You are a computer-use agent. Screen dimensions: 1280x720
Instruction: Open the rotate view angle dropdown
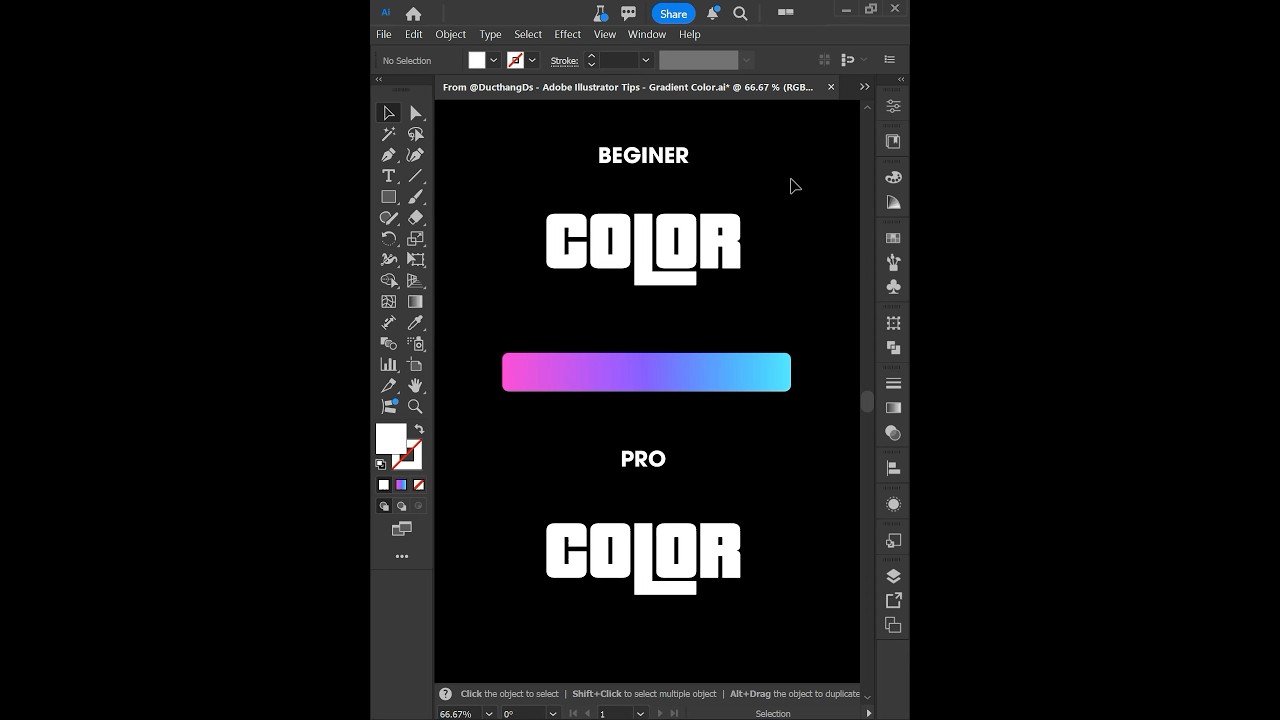[552, 714]
